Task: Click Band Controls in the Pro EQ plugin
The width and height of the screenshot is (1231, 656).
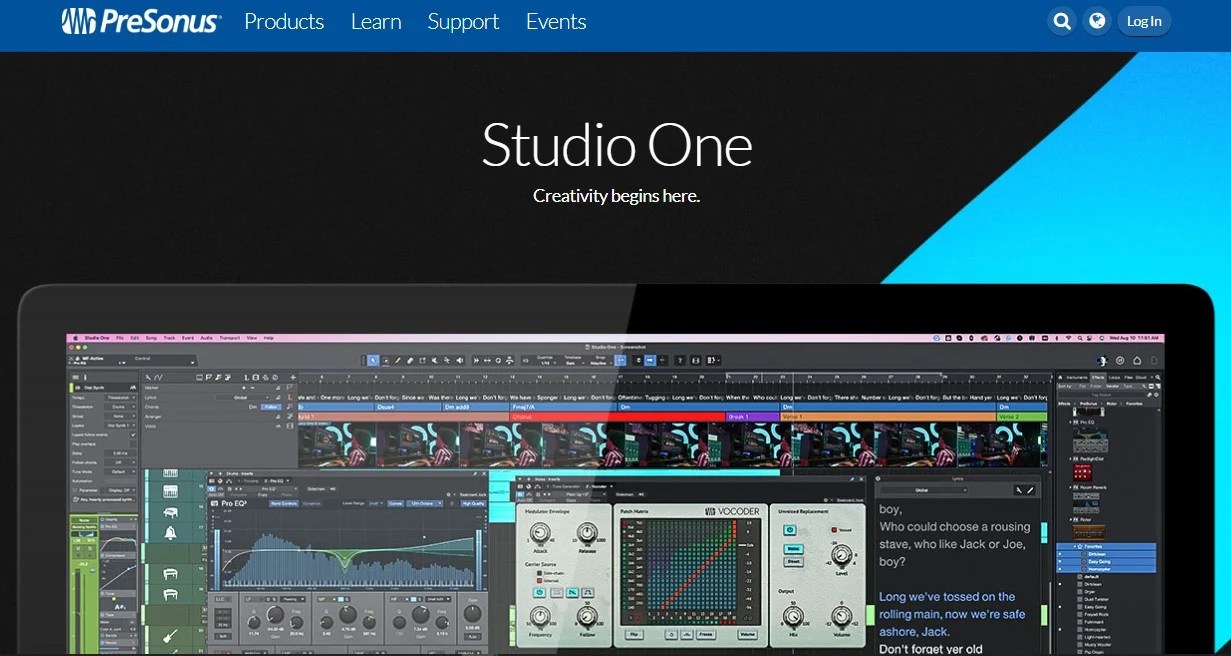Action: (283, 504)
